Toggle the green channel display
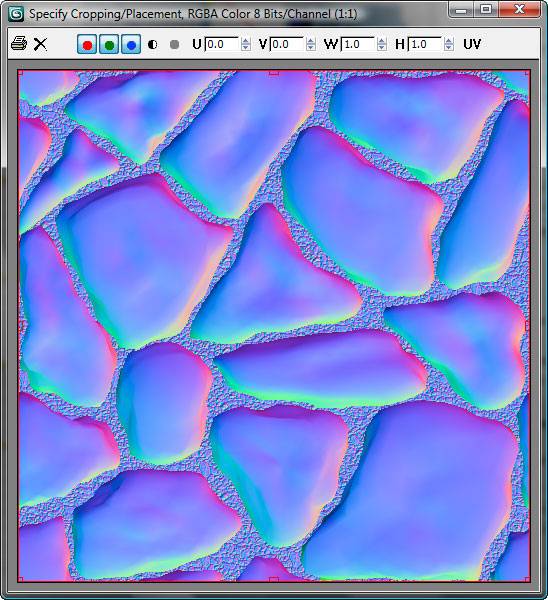The height and width of the screenshot is (600, 548). click(x=109, y=44)
